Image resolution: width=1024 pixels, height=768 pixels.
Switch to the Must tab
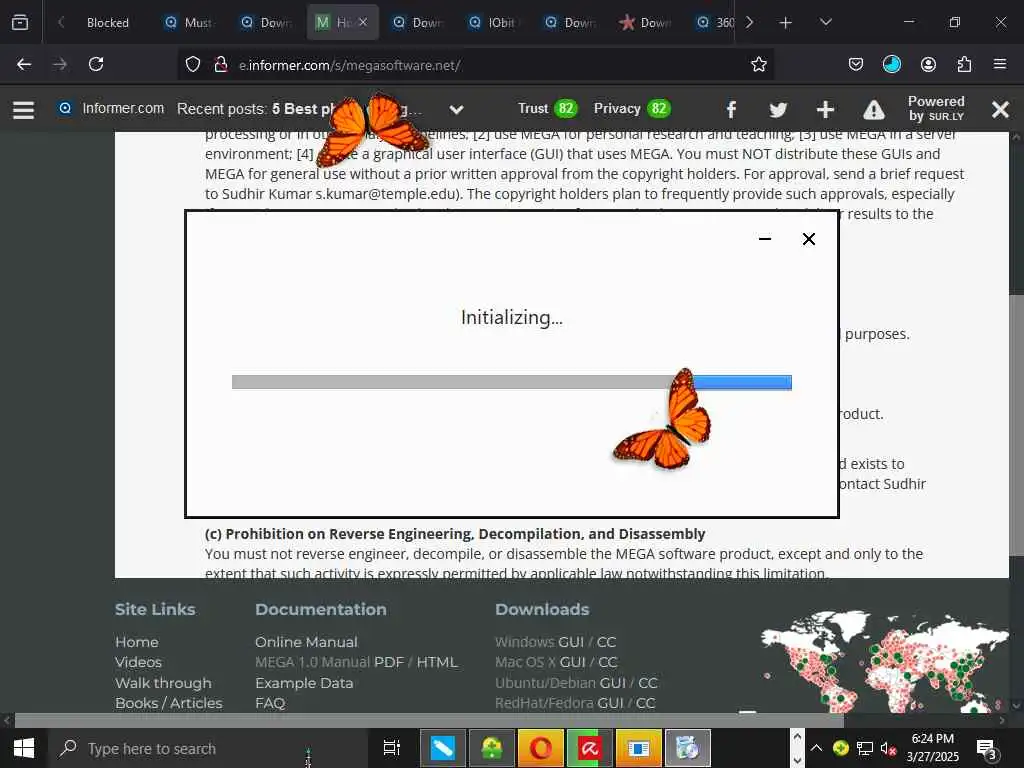click(190, 23)
